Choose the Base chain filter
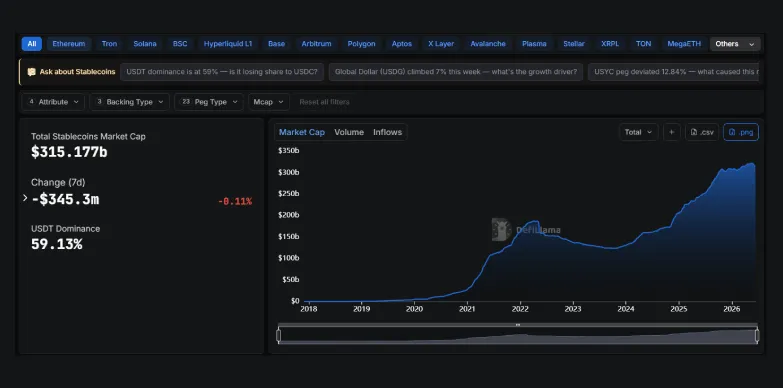 (277, 44)
